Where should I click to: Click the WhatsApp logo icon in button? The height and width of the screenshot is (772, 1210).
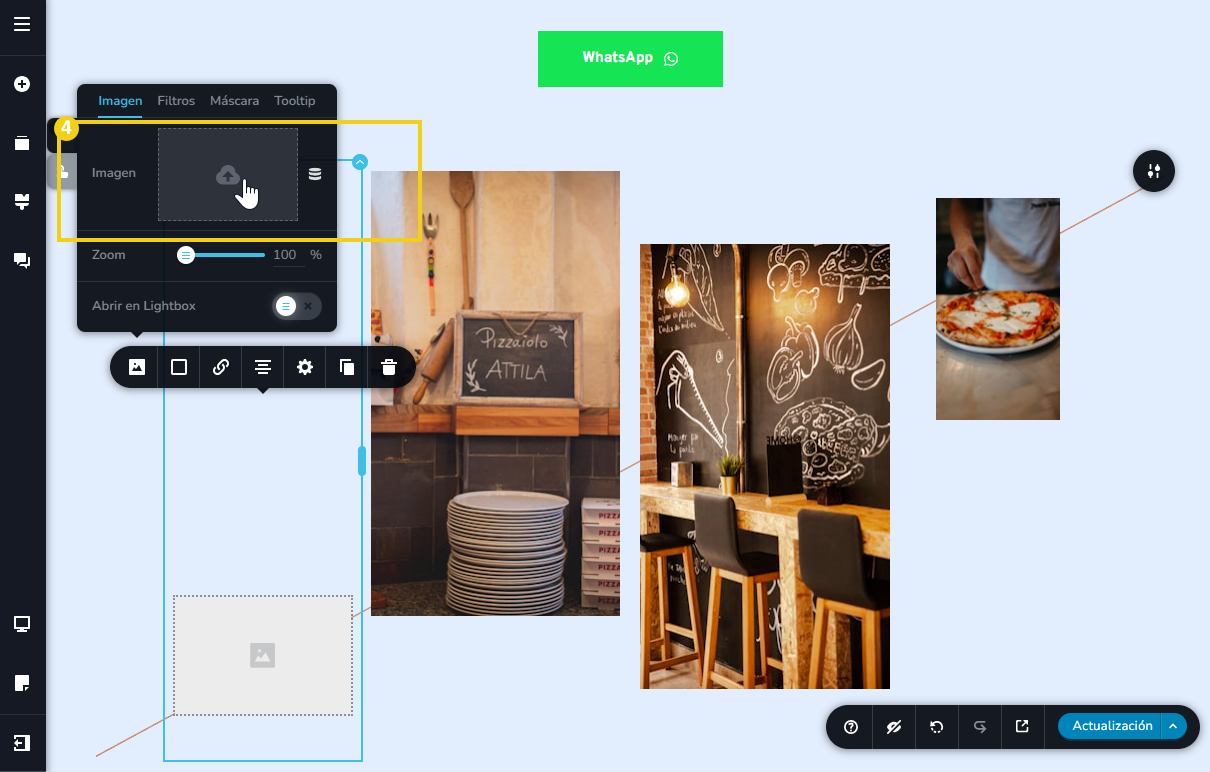(x=671, y=58)
